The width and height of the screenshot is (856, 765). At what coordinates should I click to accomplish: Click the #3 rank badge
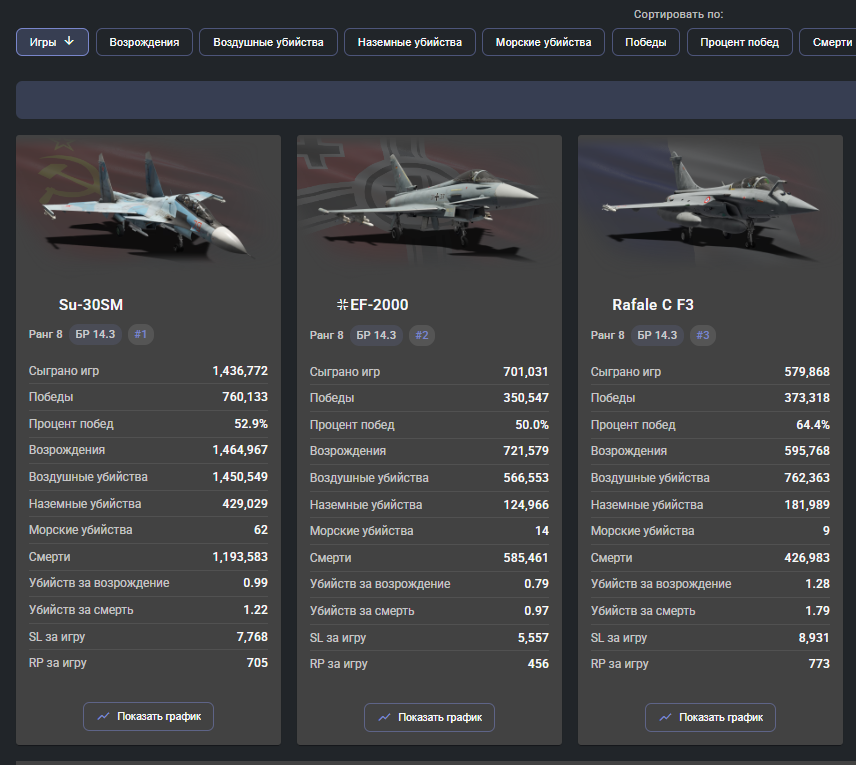click(x=703, y=335)
